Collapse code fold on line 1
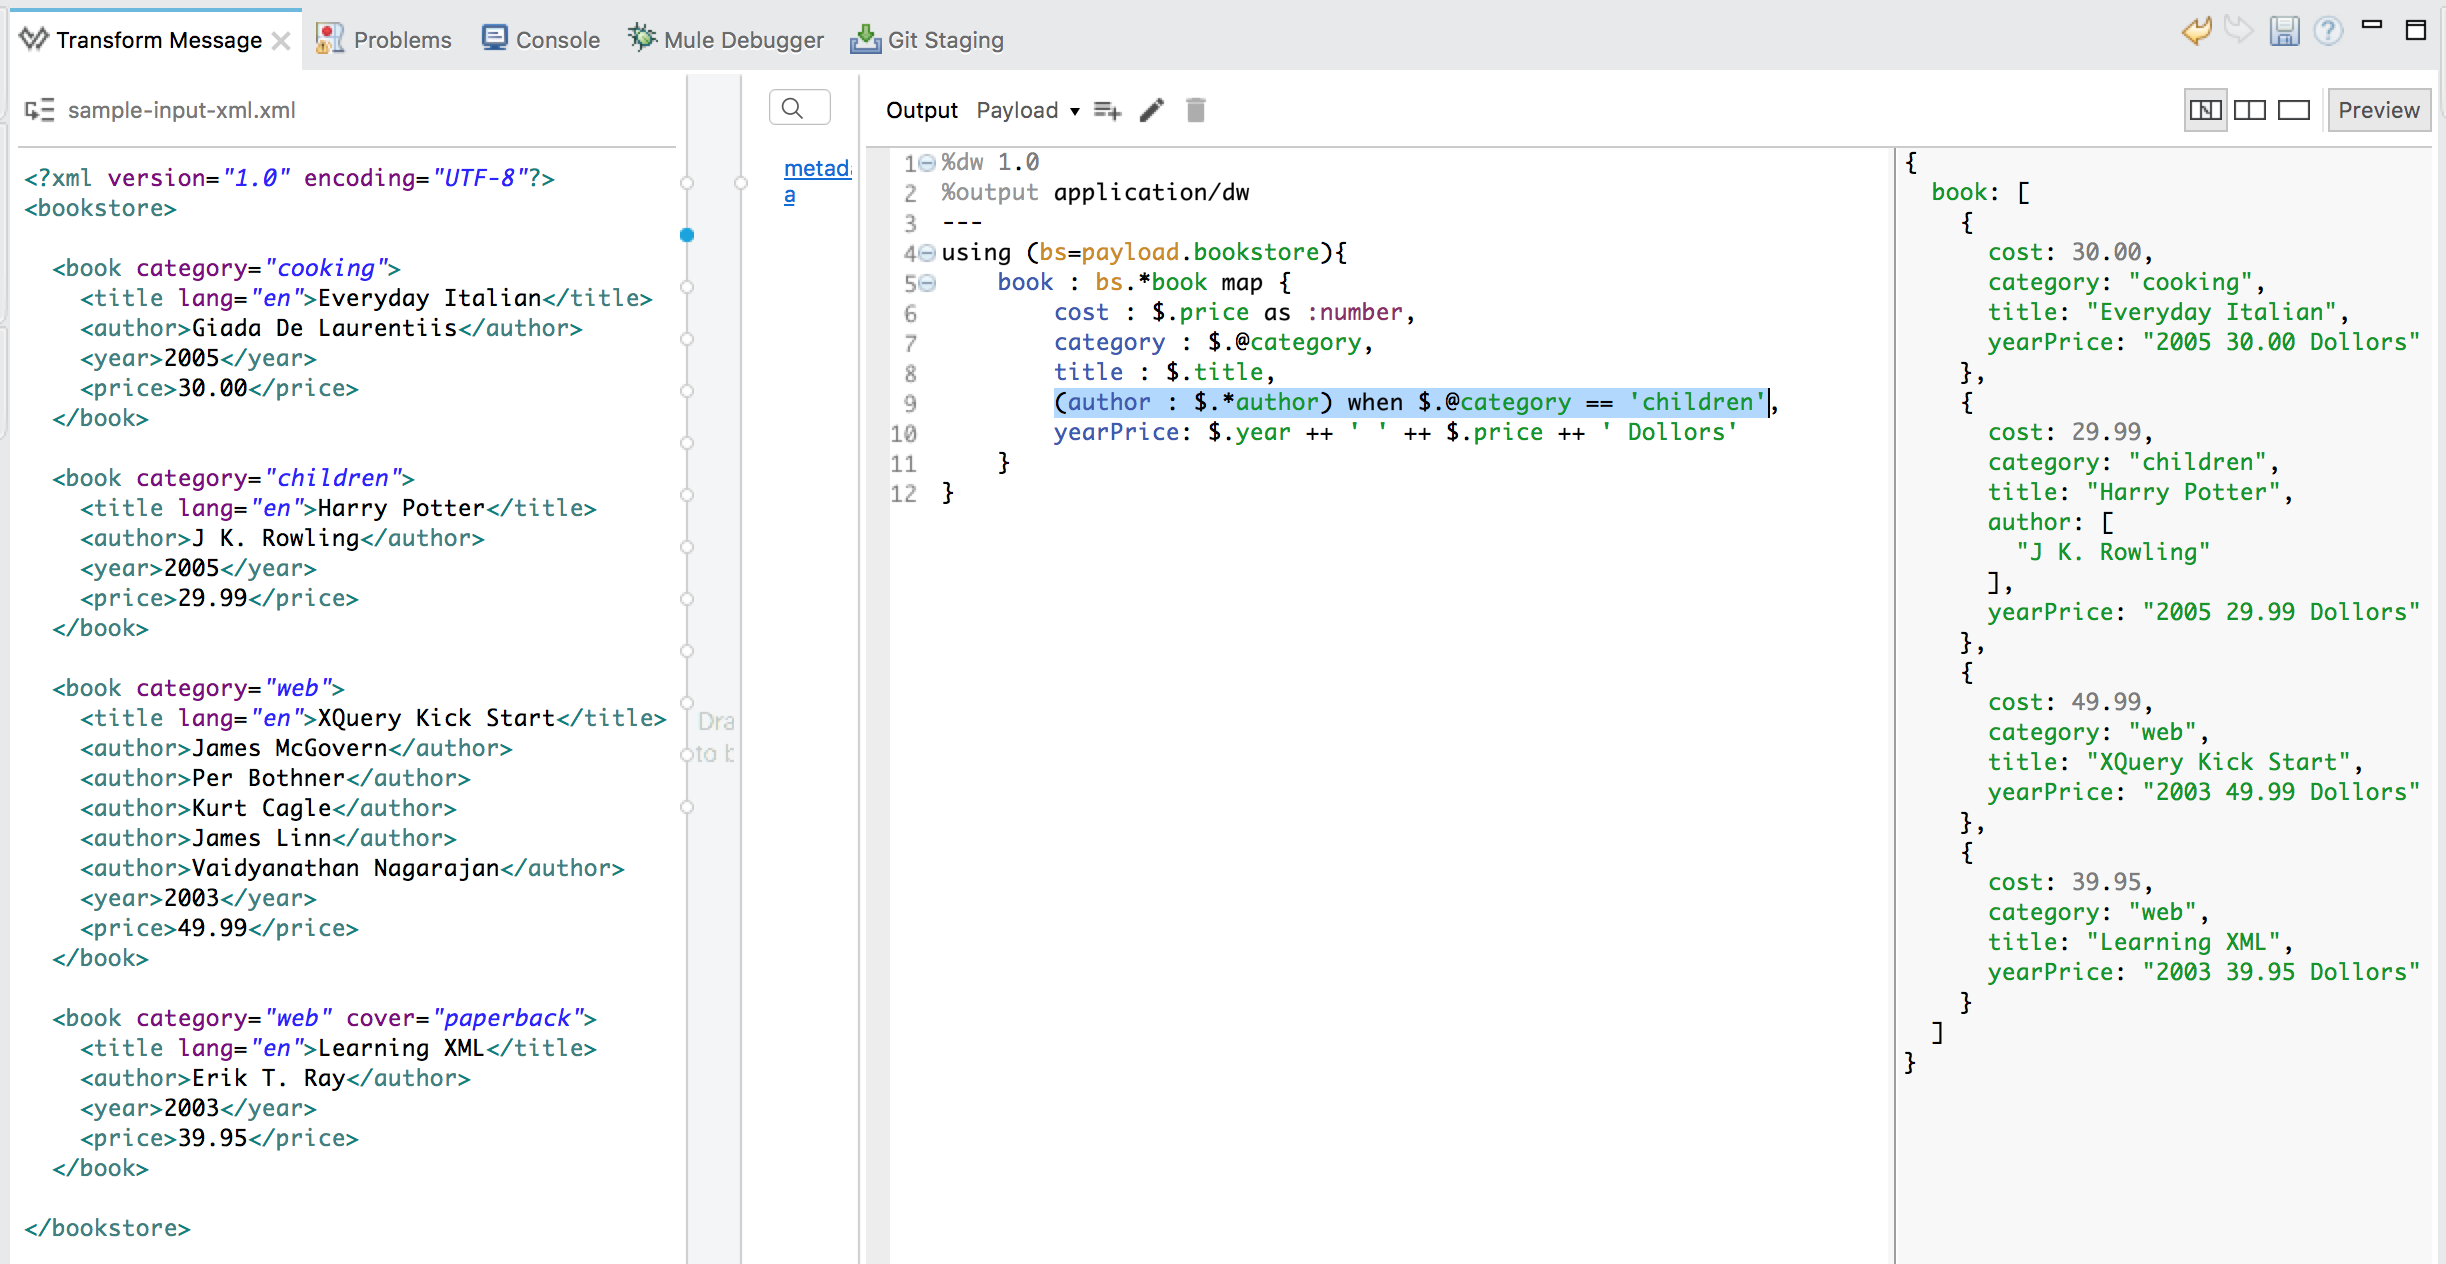 point(927,162)
